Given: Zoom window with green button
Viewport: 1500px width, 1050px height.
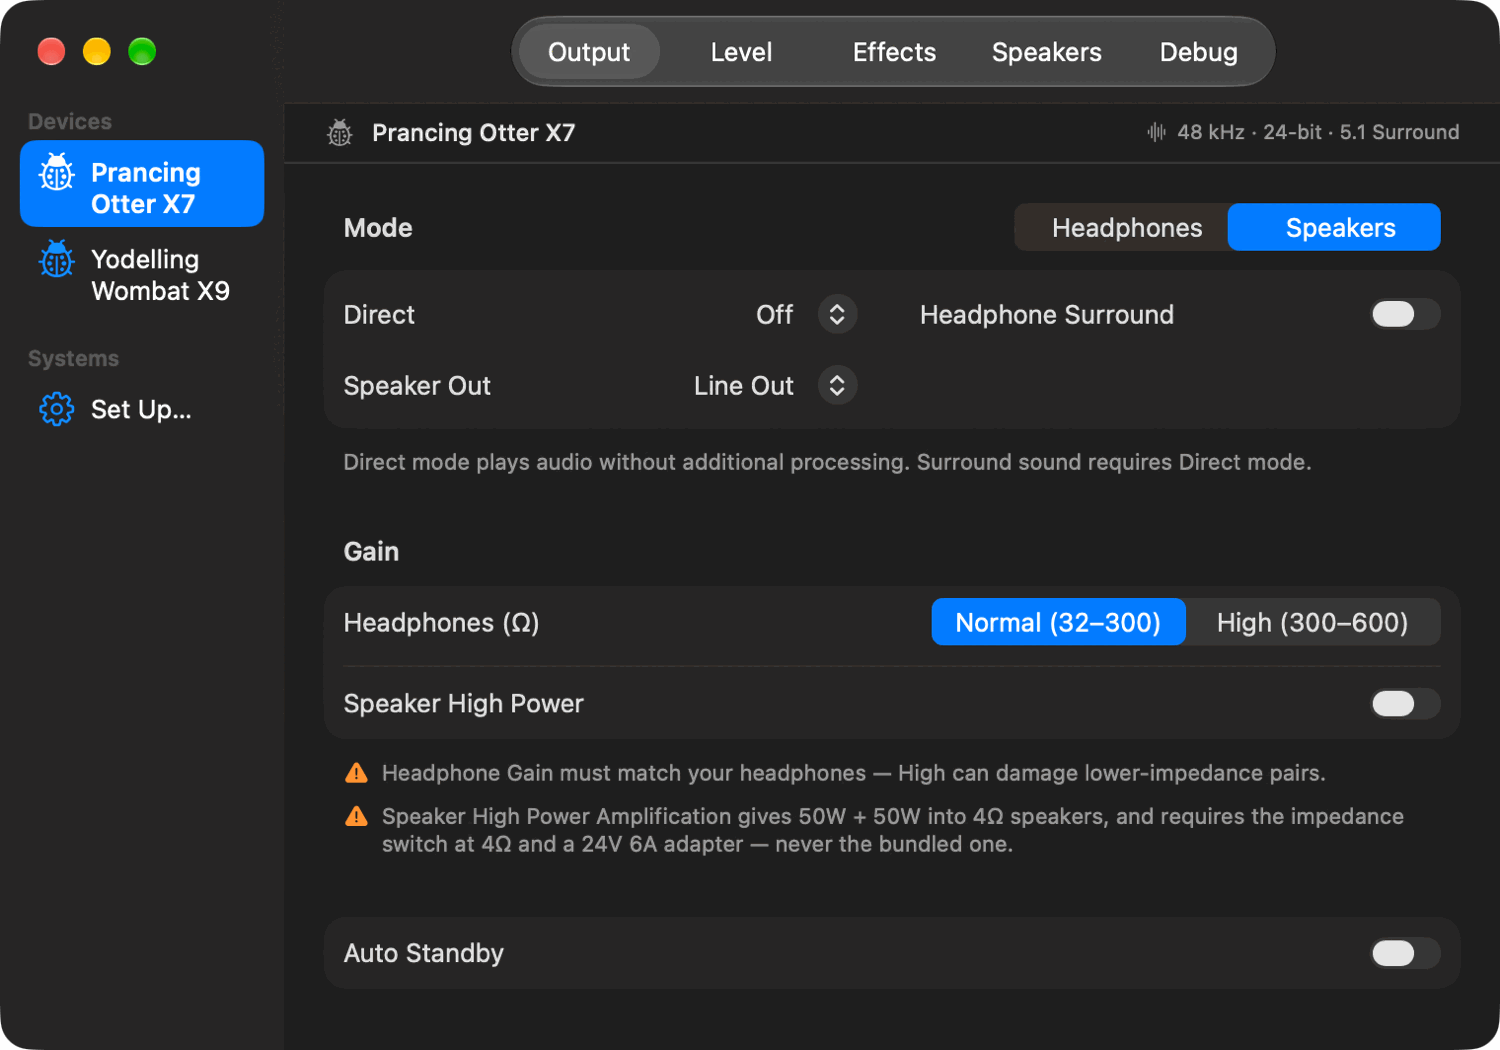Looking at the screenshot, I should tap(142, 51).
